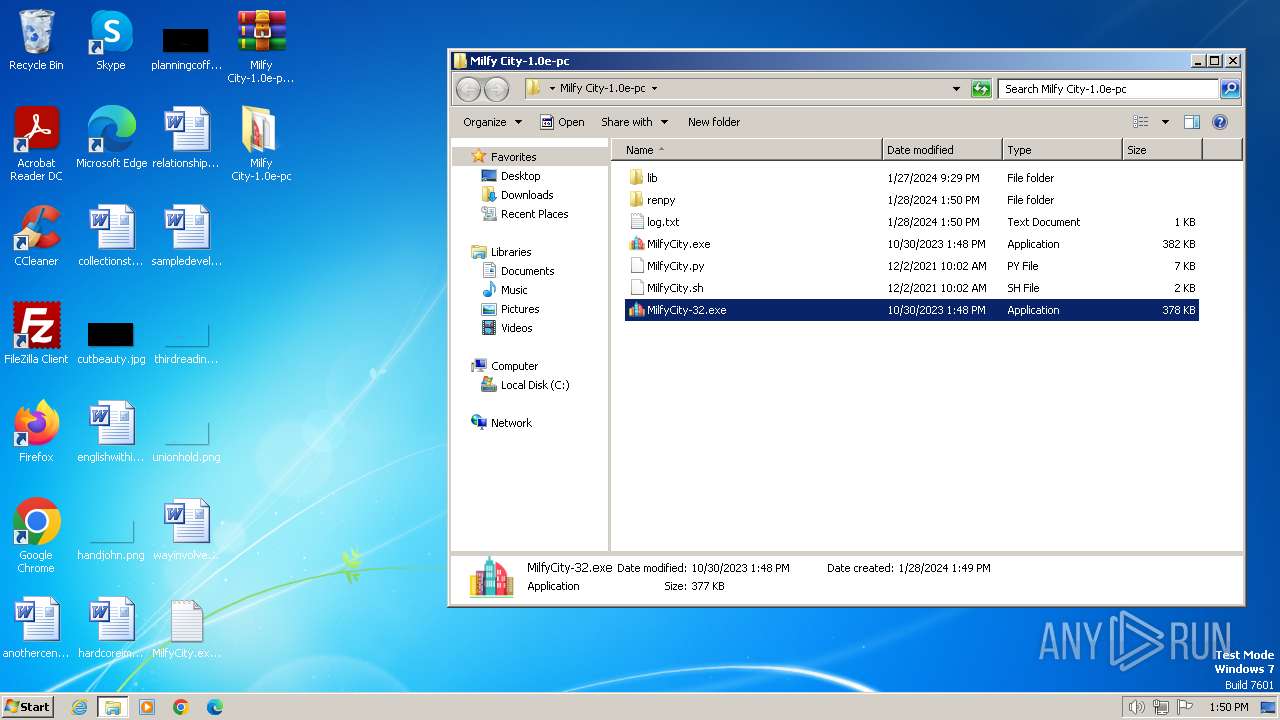Viewport: 1280px width, 720px height.
Task: Select the log.txt file
Action: click(x=911, y=222)
